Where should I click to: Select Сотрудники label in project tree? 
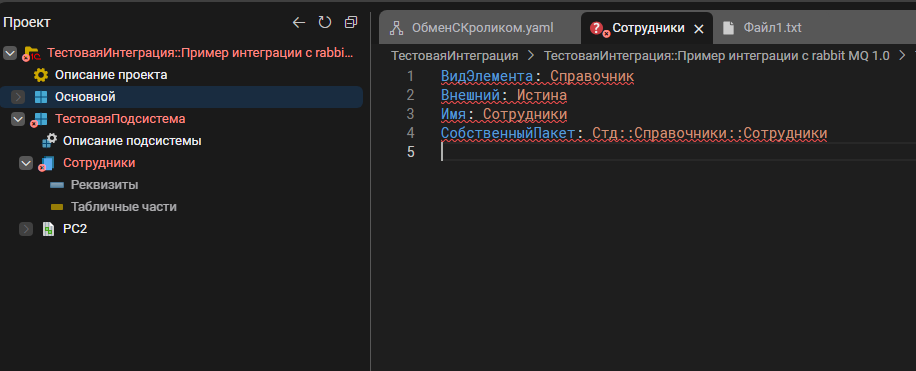click(x=99, y=162)
